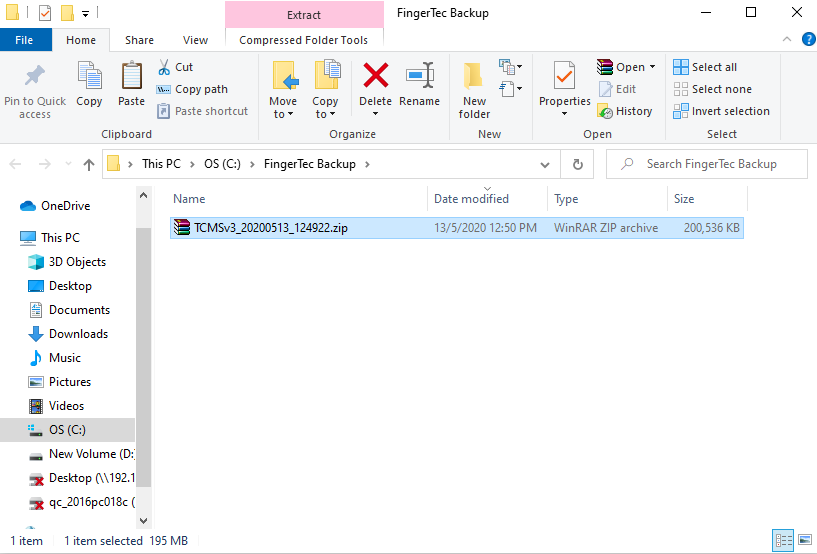
Task: Open the Move to folder menu
Action: (x=283, y=90)
